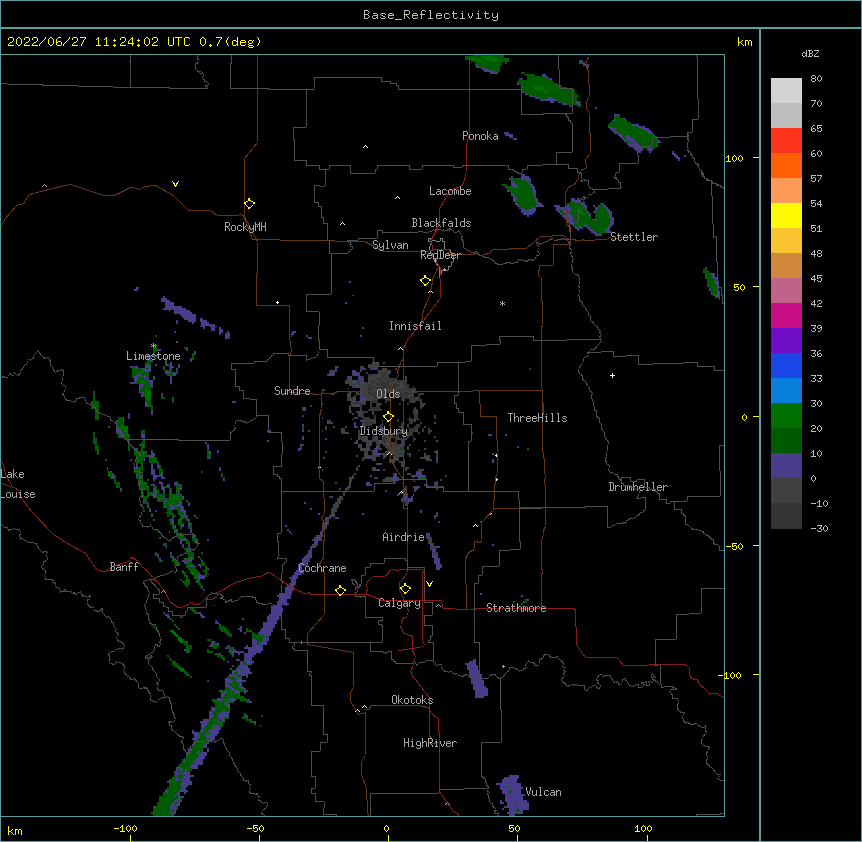
Task: Select the light gray 80-70 dBZ legend swatch
Action: click(x=786, y=91)
